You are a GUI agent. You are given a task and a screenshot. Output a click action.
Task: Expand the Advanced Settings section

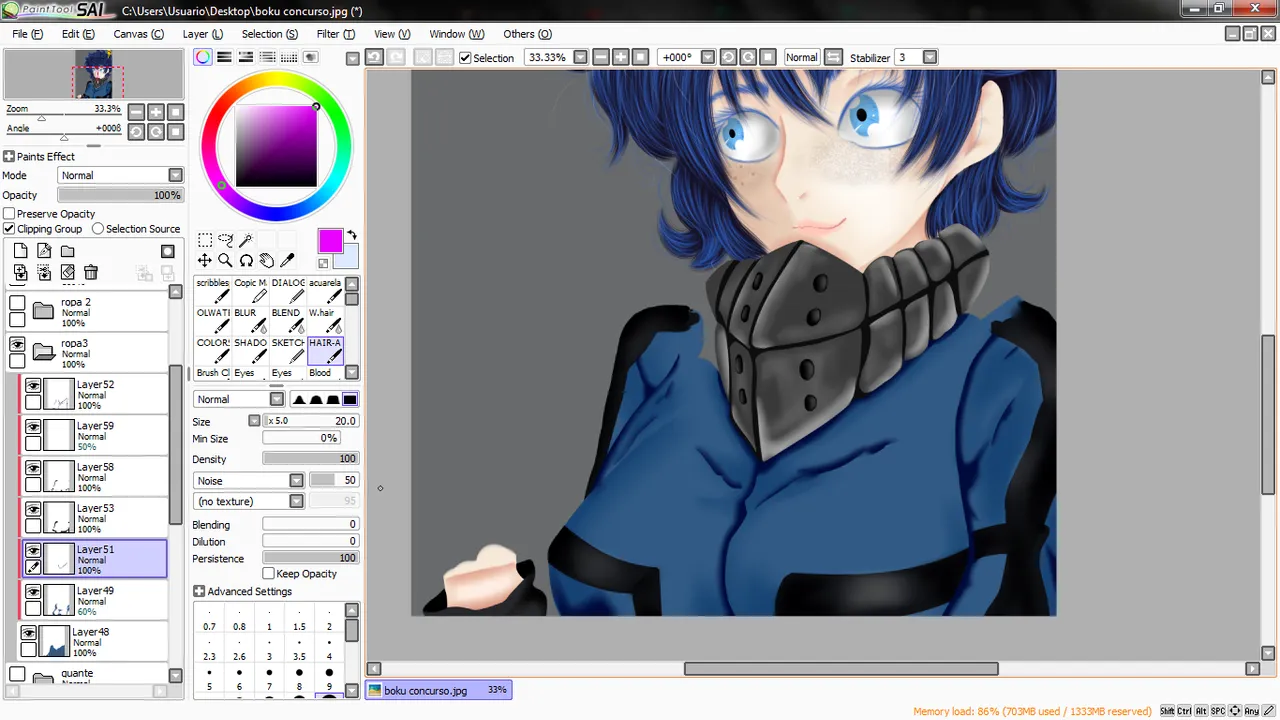199,592
